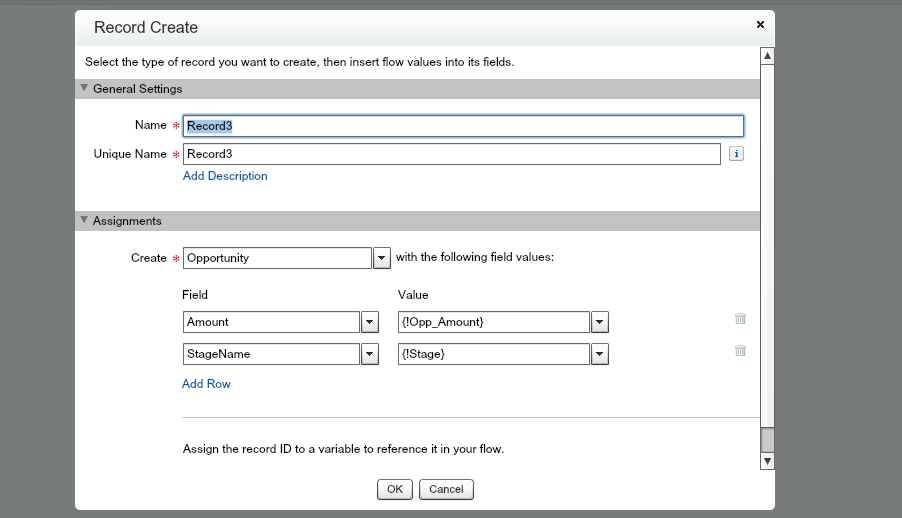The width and height of the screenshot is (902, 518).
Task: Open the Create object type dropdown
Action: (381, 258)
